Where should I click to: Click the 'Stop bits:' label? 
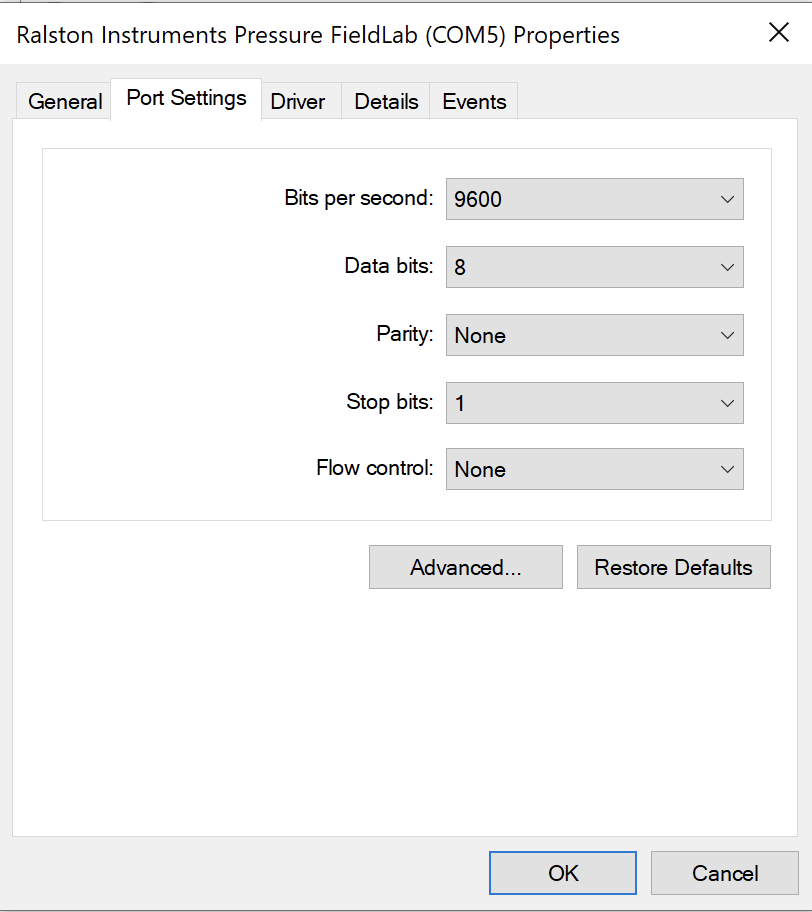point(390,402)
